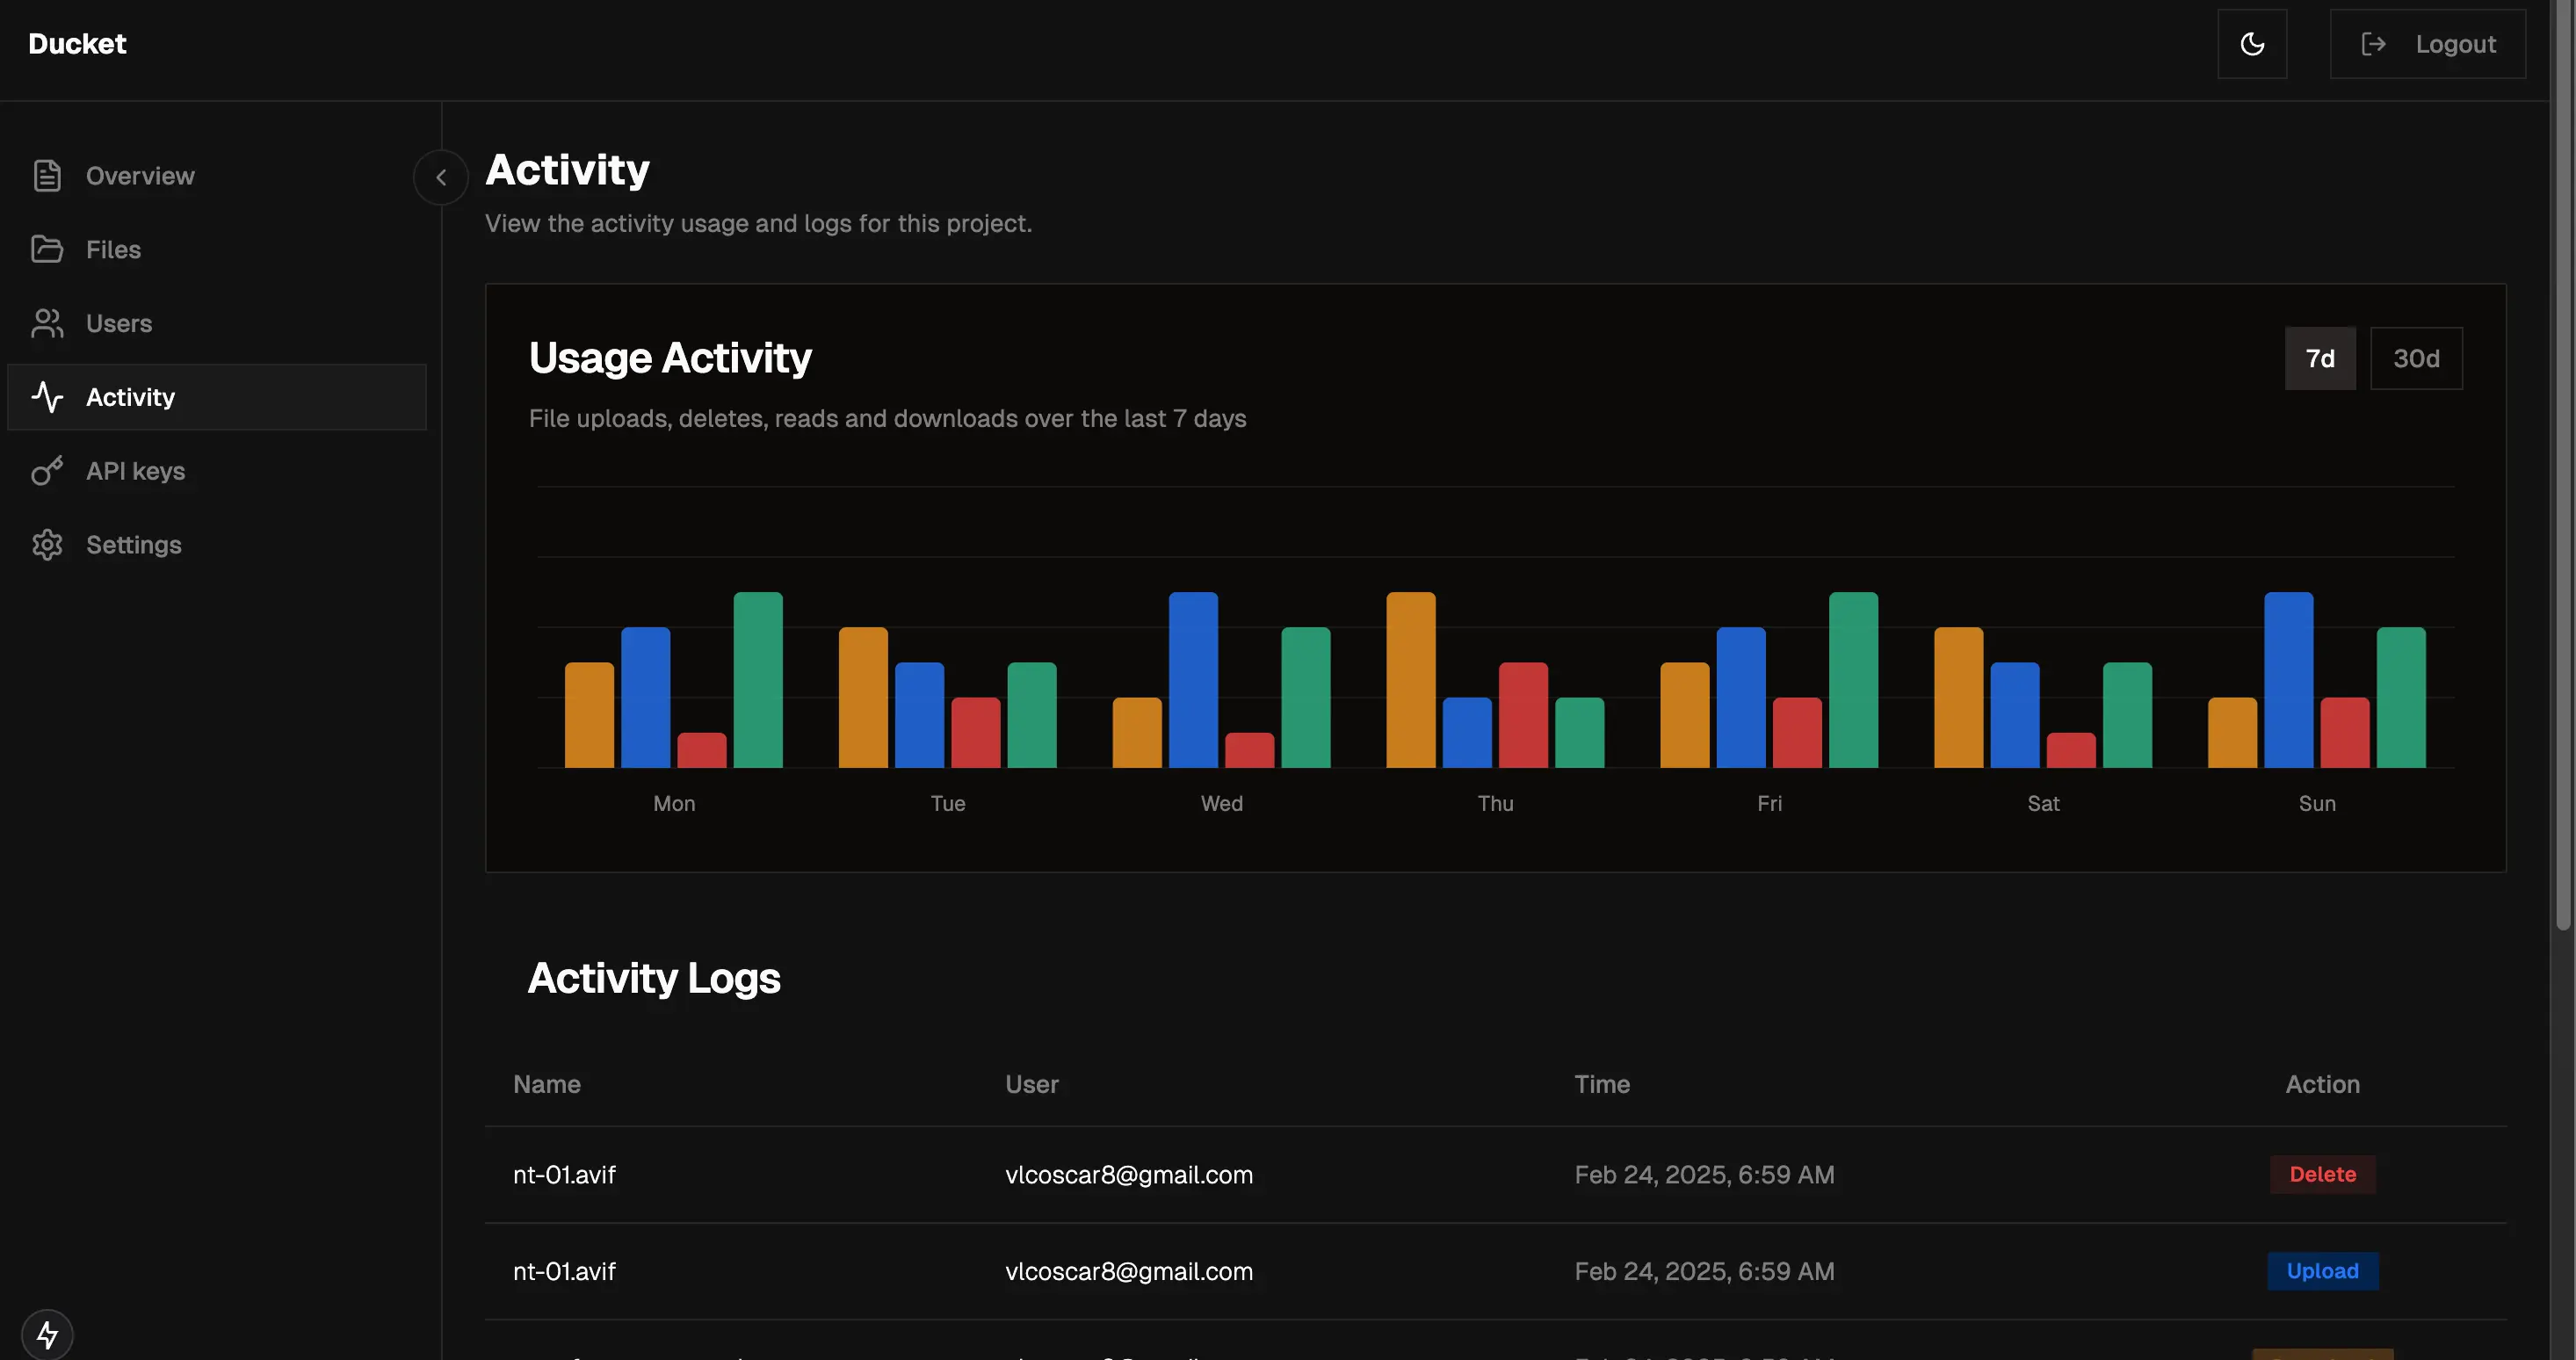Toggle dark mode with moon button
2576x1360 pixels.
[x=2252, y=44]
